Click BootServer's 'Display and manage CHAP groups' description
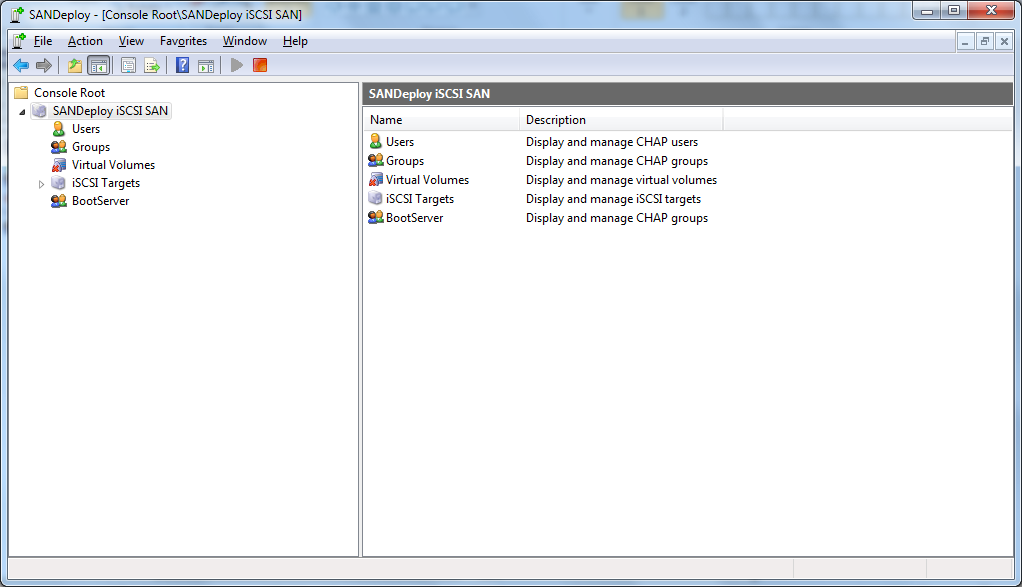 617,218
